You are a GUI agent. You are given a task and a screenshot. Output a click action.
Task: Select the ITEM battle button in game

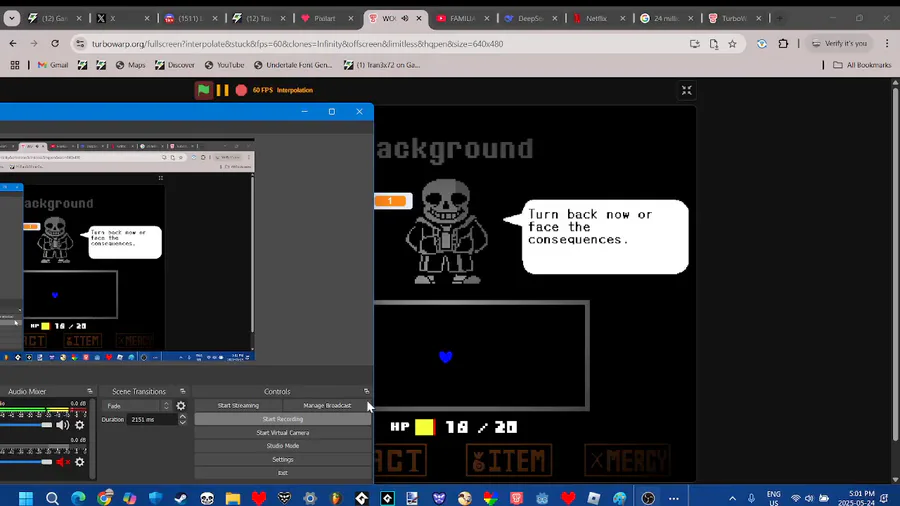509,460
